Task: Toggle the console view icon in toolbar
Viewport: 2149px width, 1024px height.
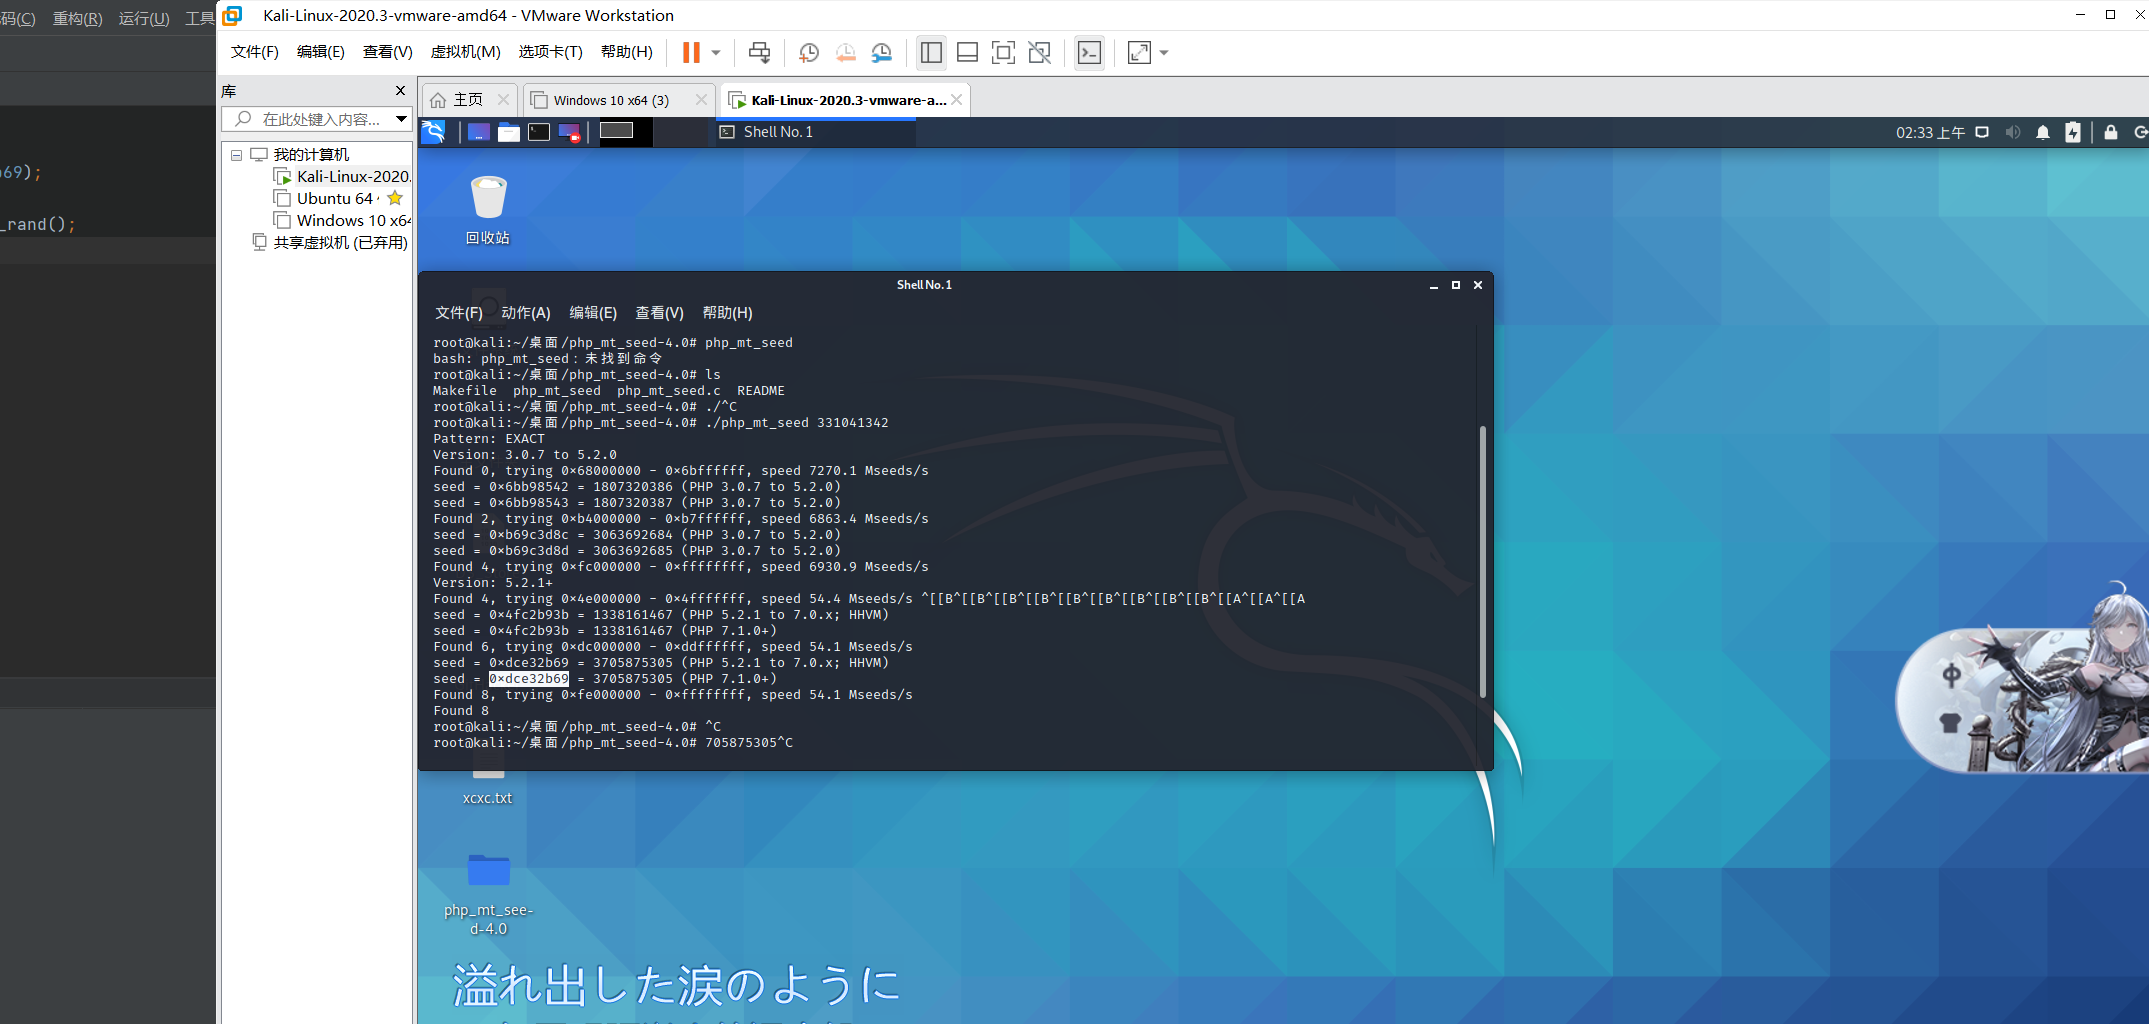Action: click(1089, 52)
